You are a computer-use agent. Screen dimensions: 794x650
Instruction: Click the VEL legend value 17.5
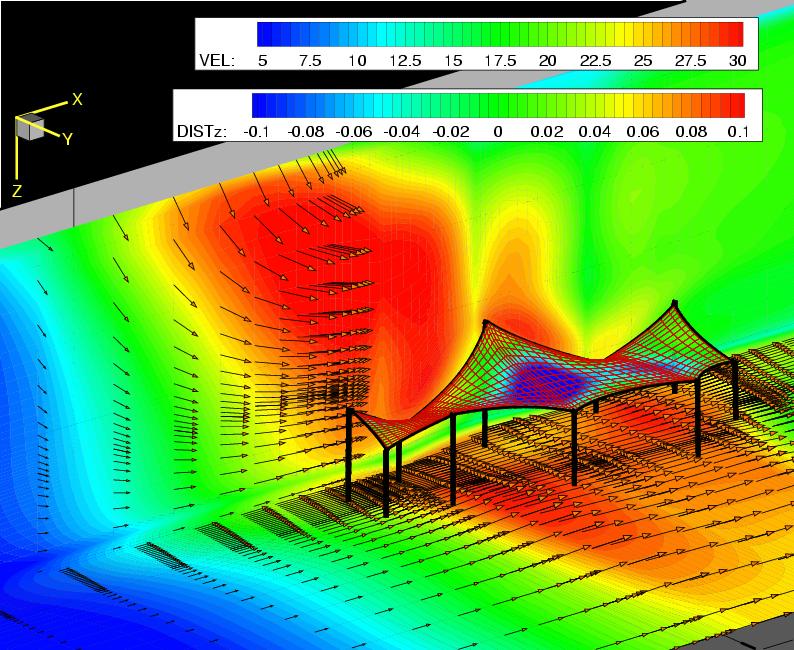[500, 61]
